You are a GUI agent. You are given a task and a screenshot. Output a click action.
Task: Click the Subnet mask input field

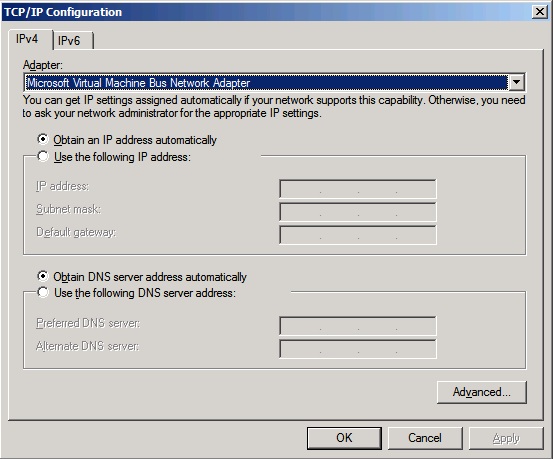coord(358,212)
